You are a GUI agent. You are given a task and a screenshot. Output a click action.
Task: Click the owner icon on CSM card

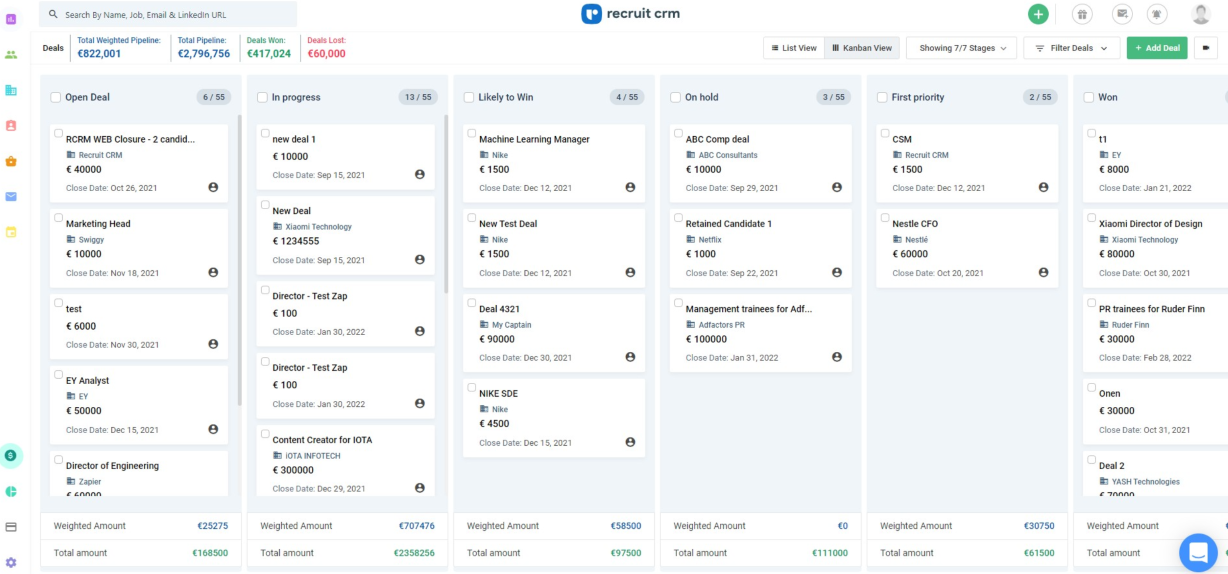coord(1043,187)
